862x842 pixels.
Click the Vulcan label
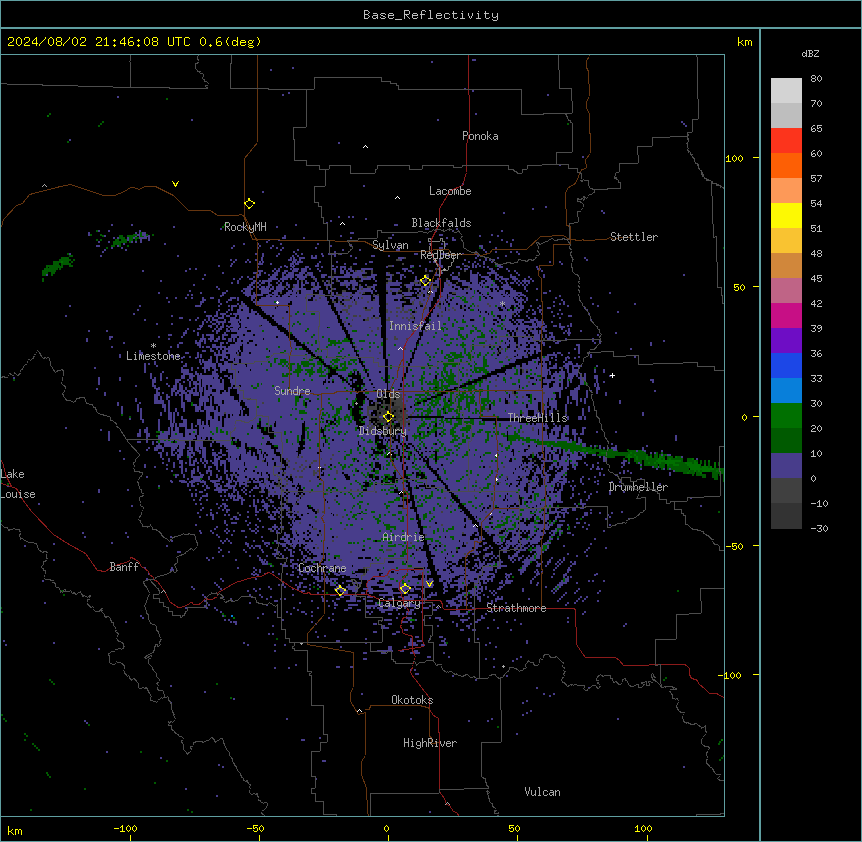point(543,792)
